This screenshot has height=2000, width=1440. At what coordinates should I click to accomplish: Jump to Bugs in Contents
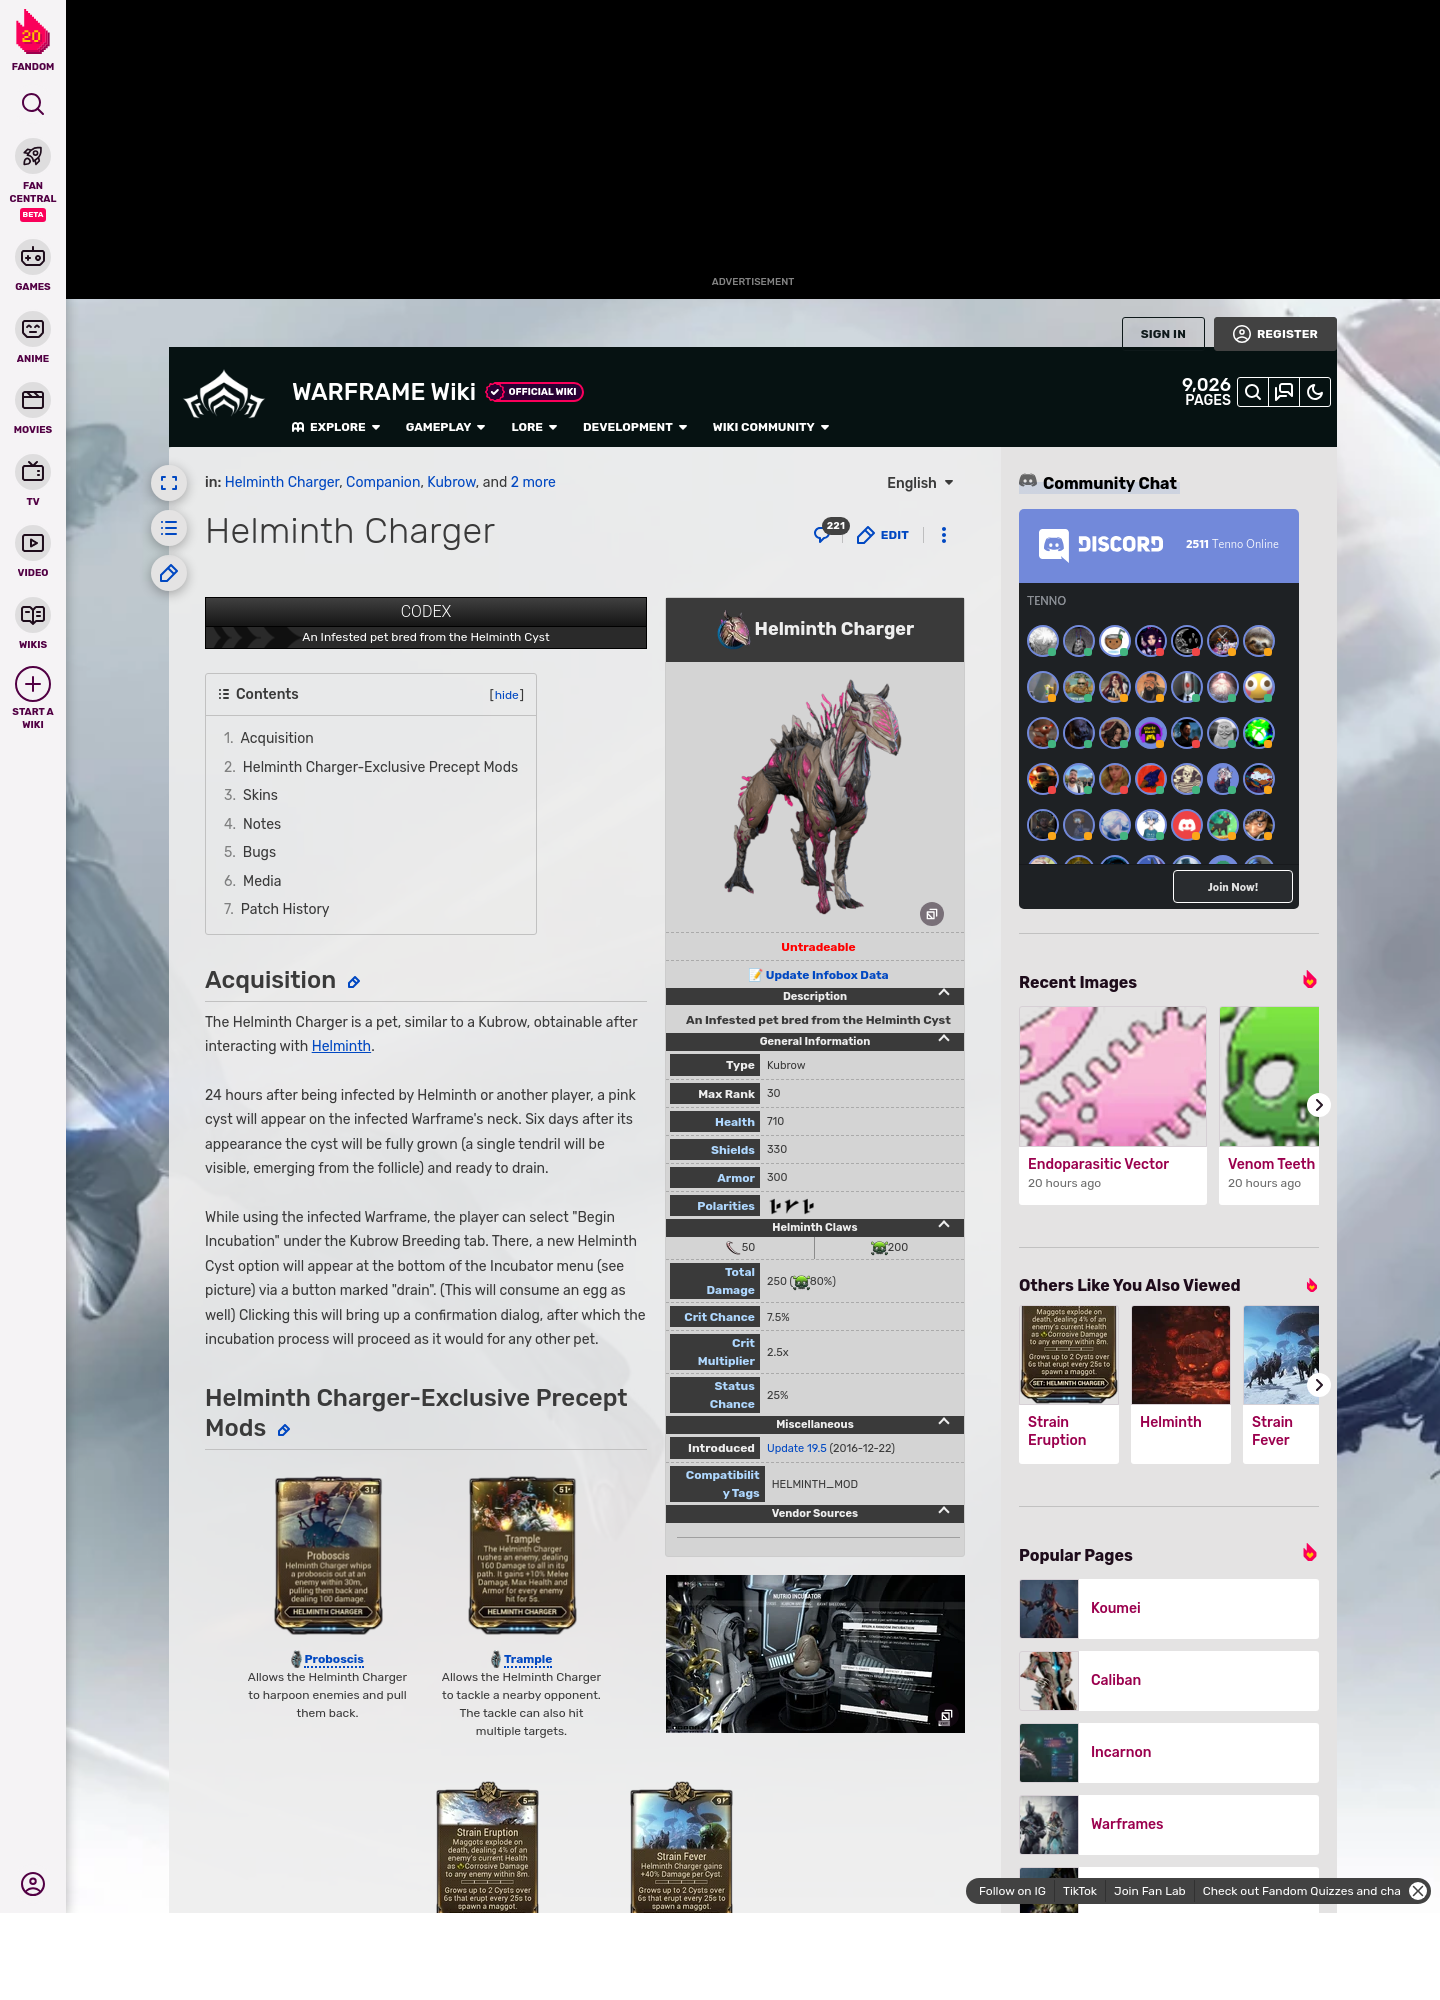[259, 852]
